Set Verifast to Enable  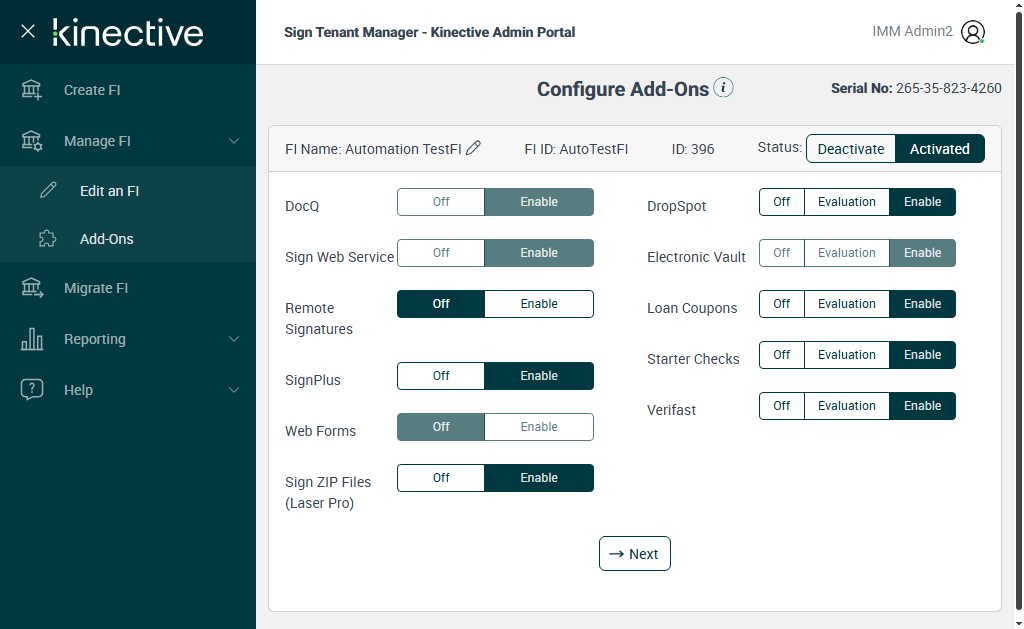tap(922, 406)
